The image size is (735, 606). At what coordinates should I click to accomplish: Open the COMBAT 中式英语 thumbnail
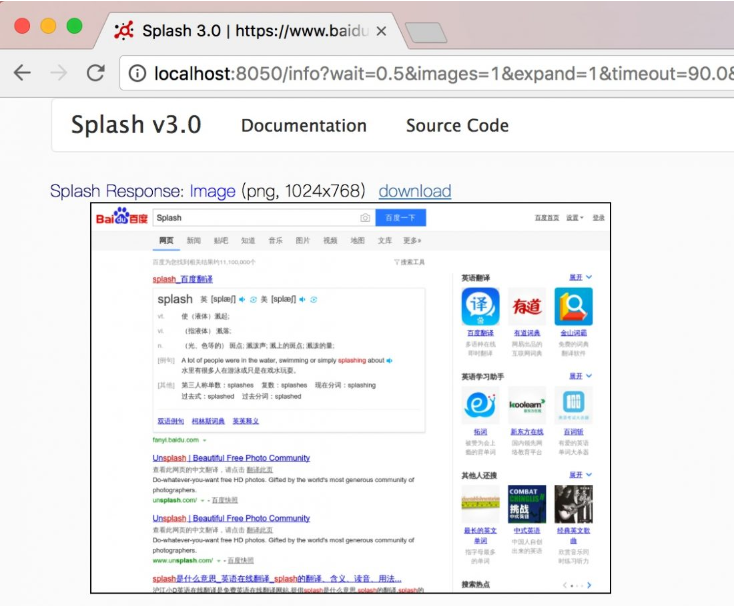(x=527, y=504)
